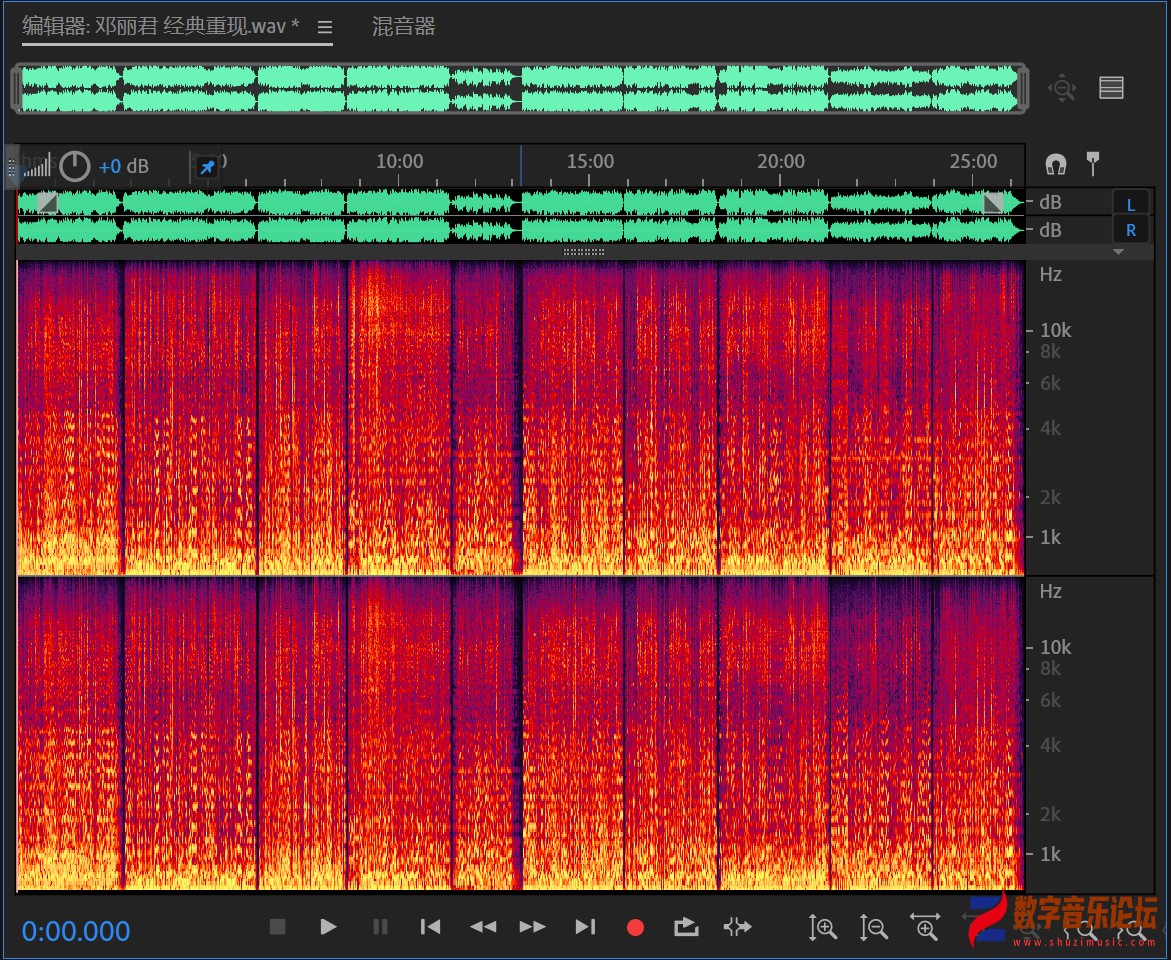Click the +0 dB volume adjustment knob

click(x=75, y=166)
